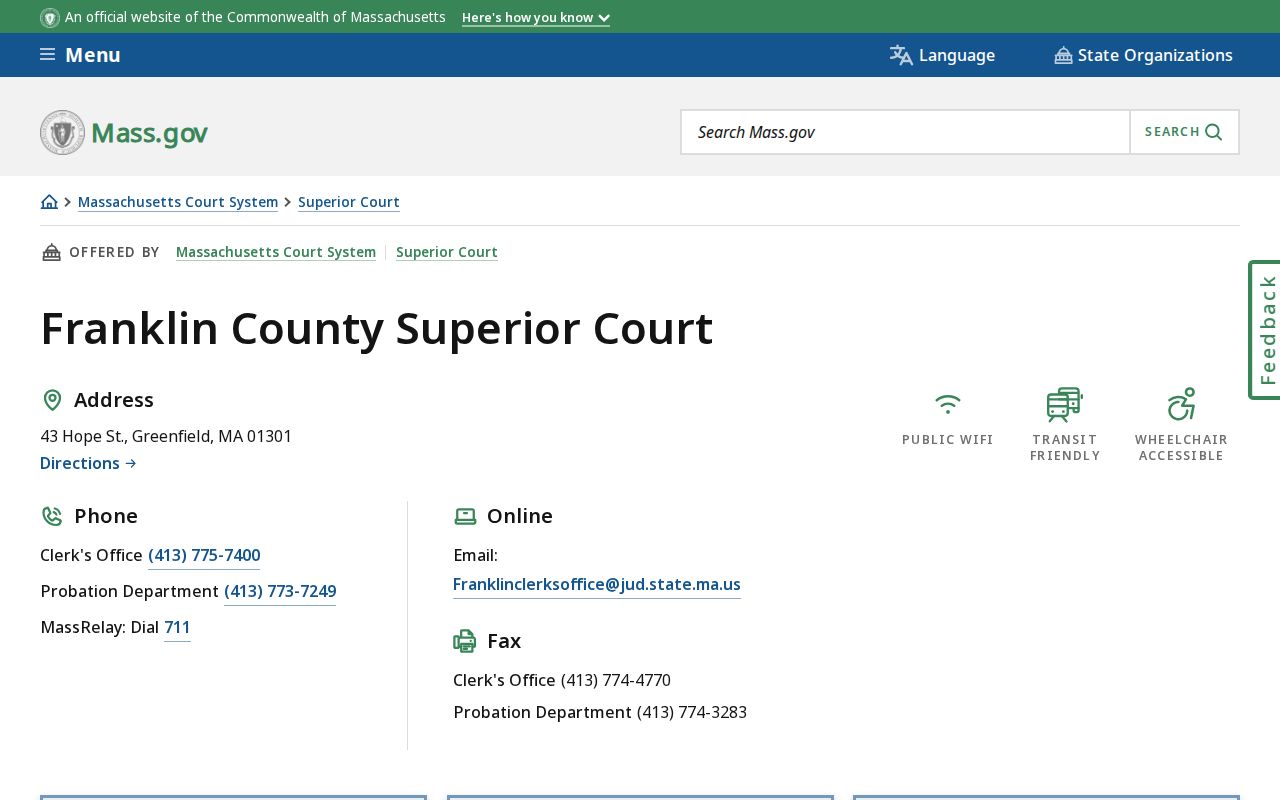Click the home breadcrumb icon

[x=49, y=201]
